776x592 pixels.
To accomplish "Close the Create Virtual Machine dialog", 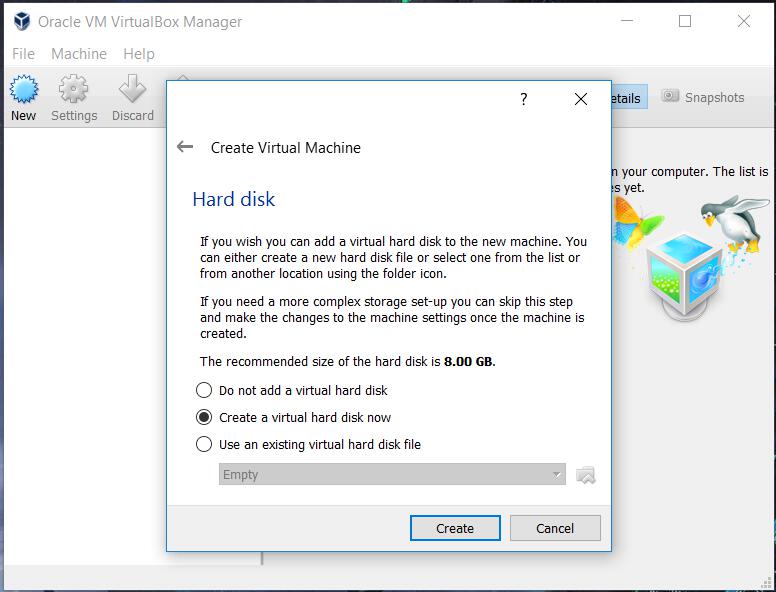I will click(581, 99).
